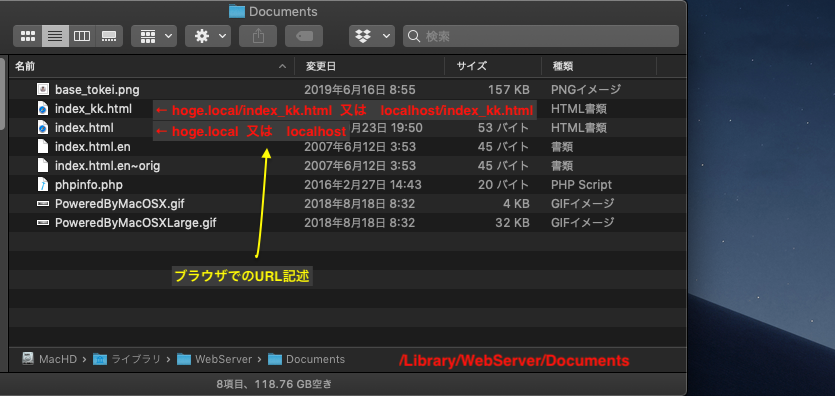The image size is (835, 396).
Task: Switch to icon view
Action: (28, 36)
